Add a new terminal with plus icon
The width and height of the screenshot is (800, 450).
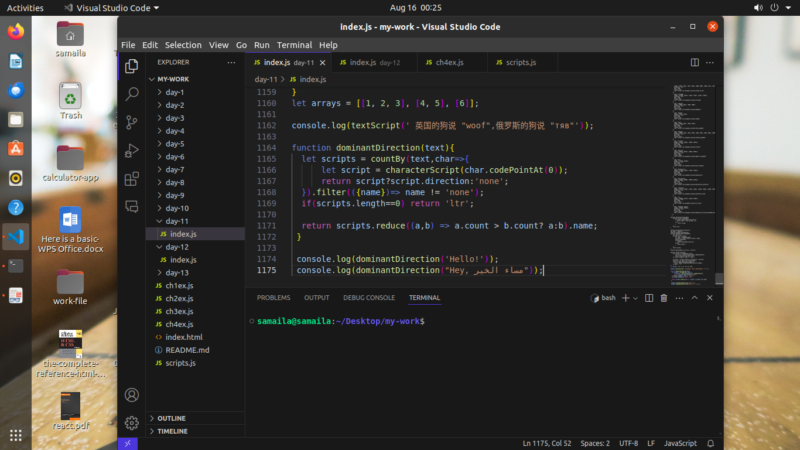[626, 298]
